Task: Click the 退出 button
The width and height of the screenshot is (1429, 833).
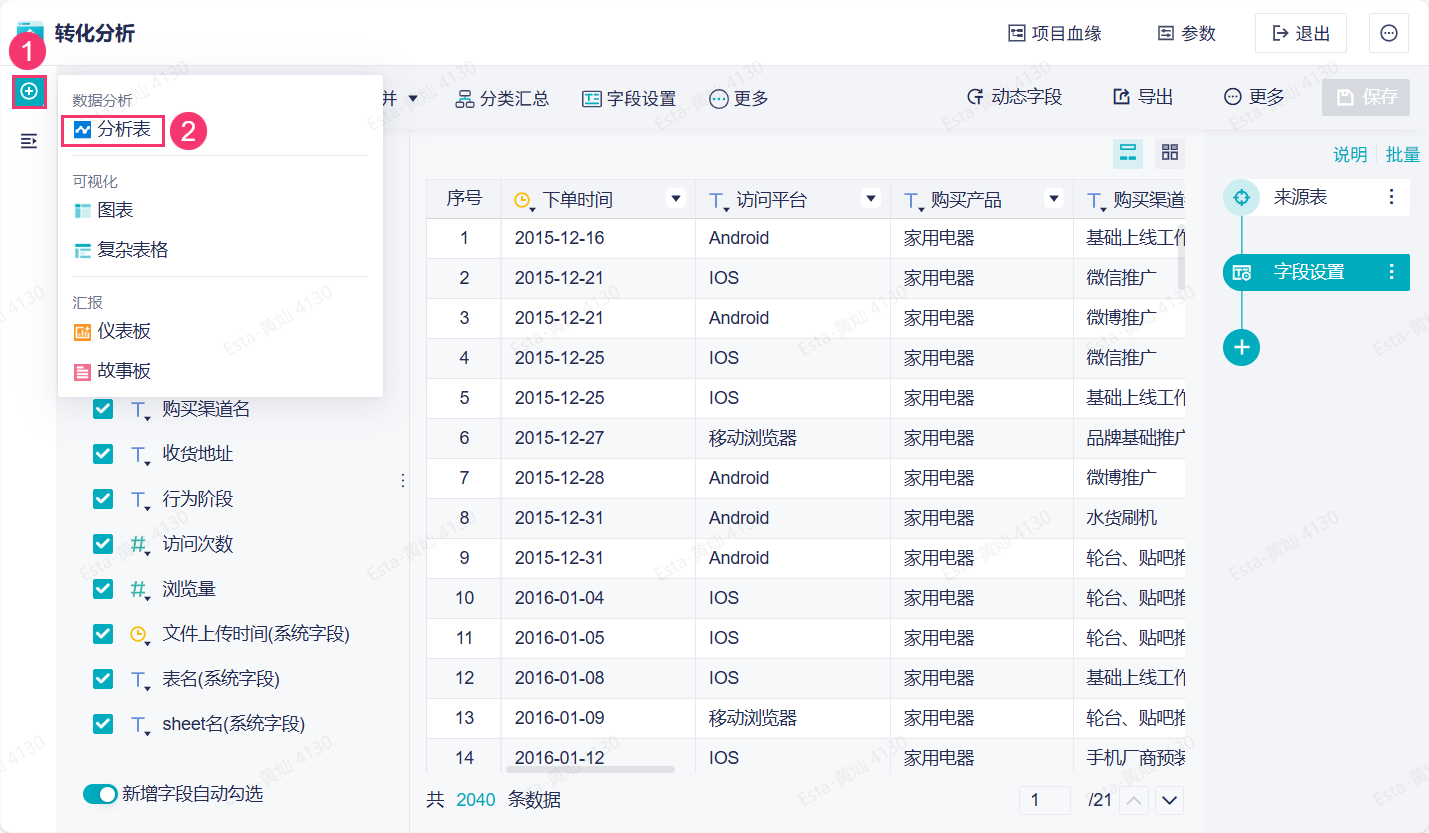Action: (1300, 33)
